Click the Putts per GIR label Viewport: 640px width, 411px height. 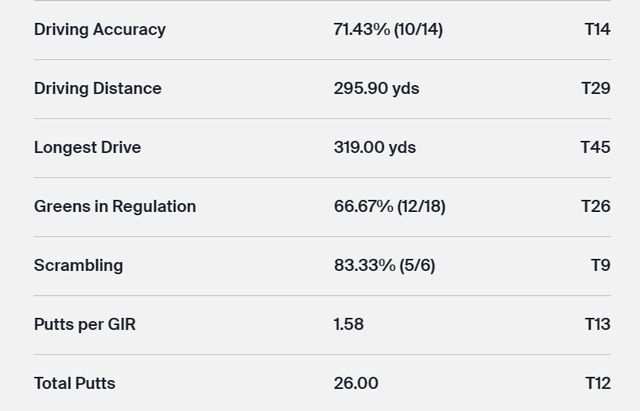[84, 324]
